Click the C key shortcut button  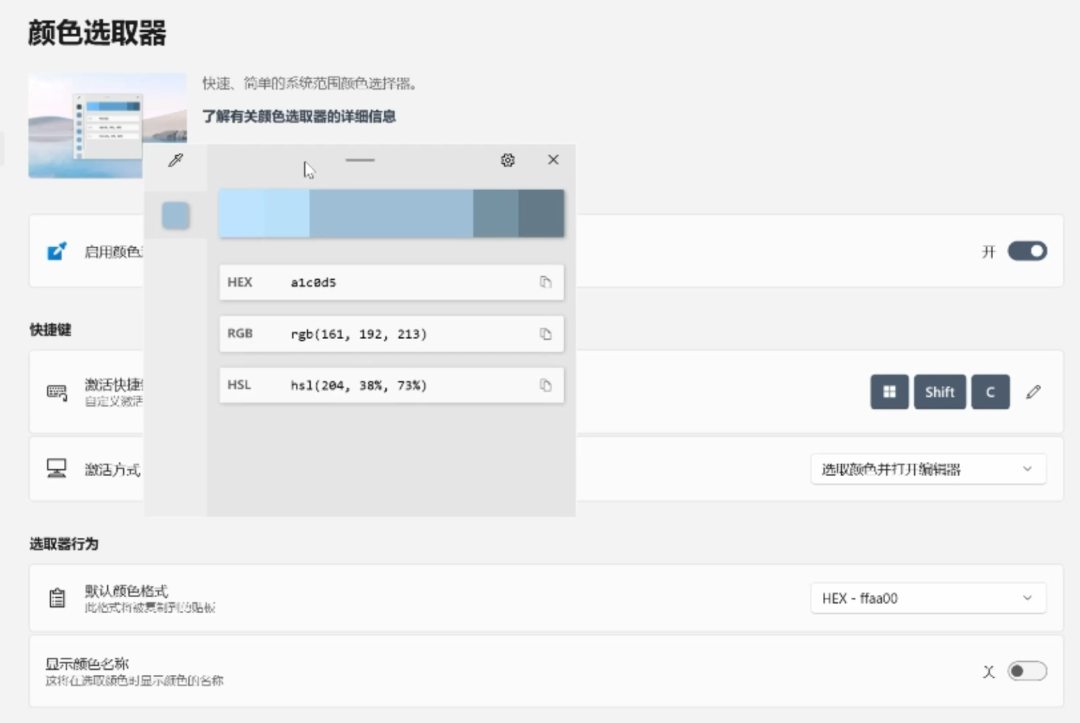coord(990,392)
